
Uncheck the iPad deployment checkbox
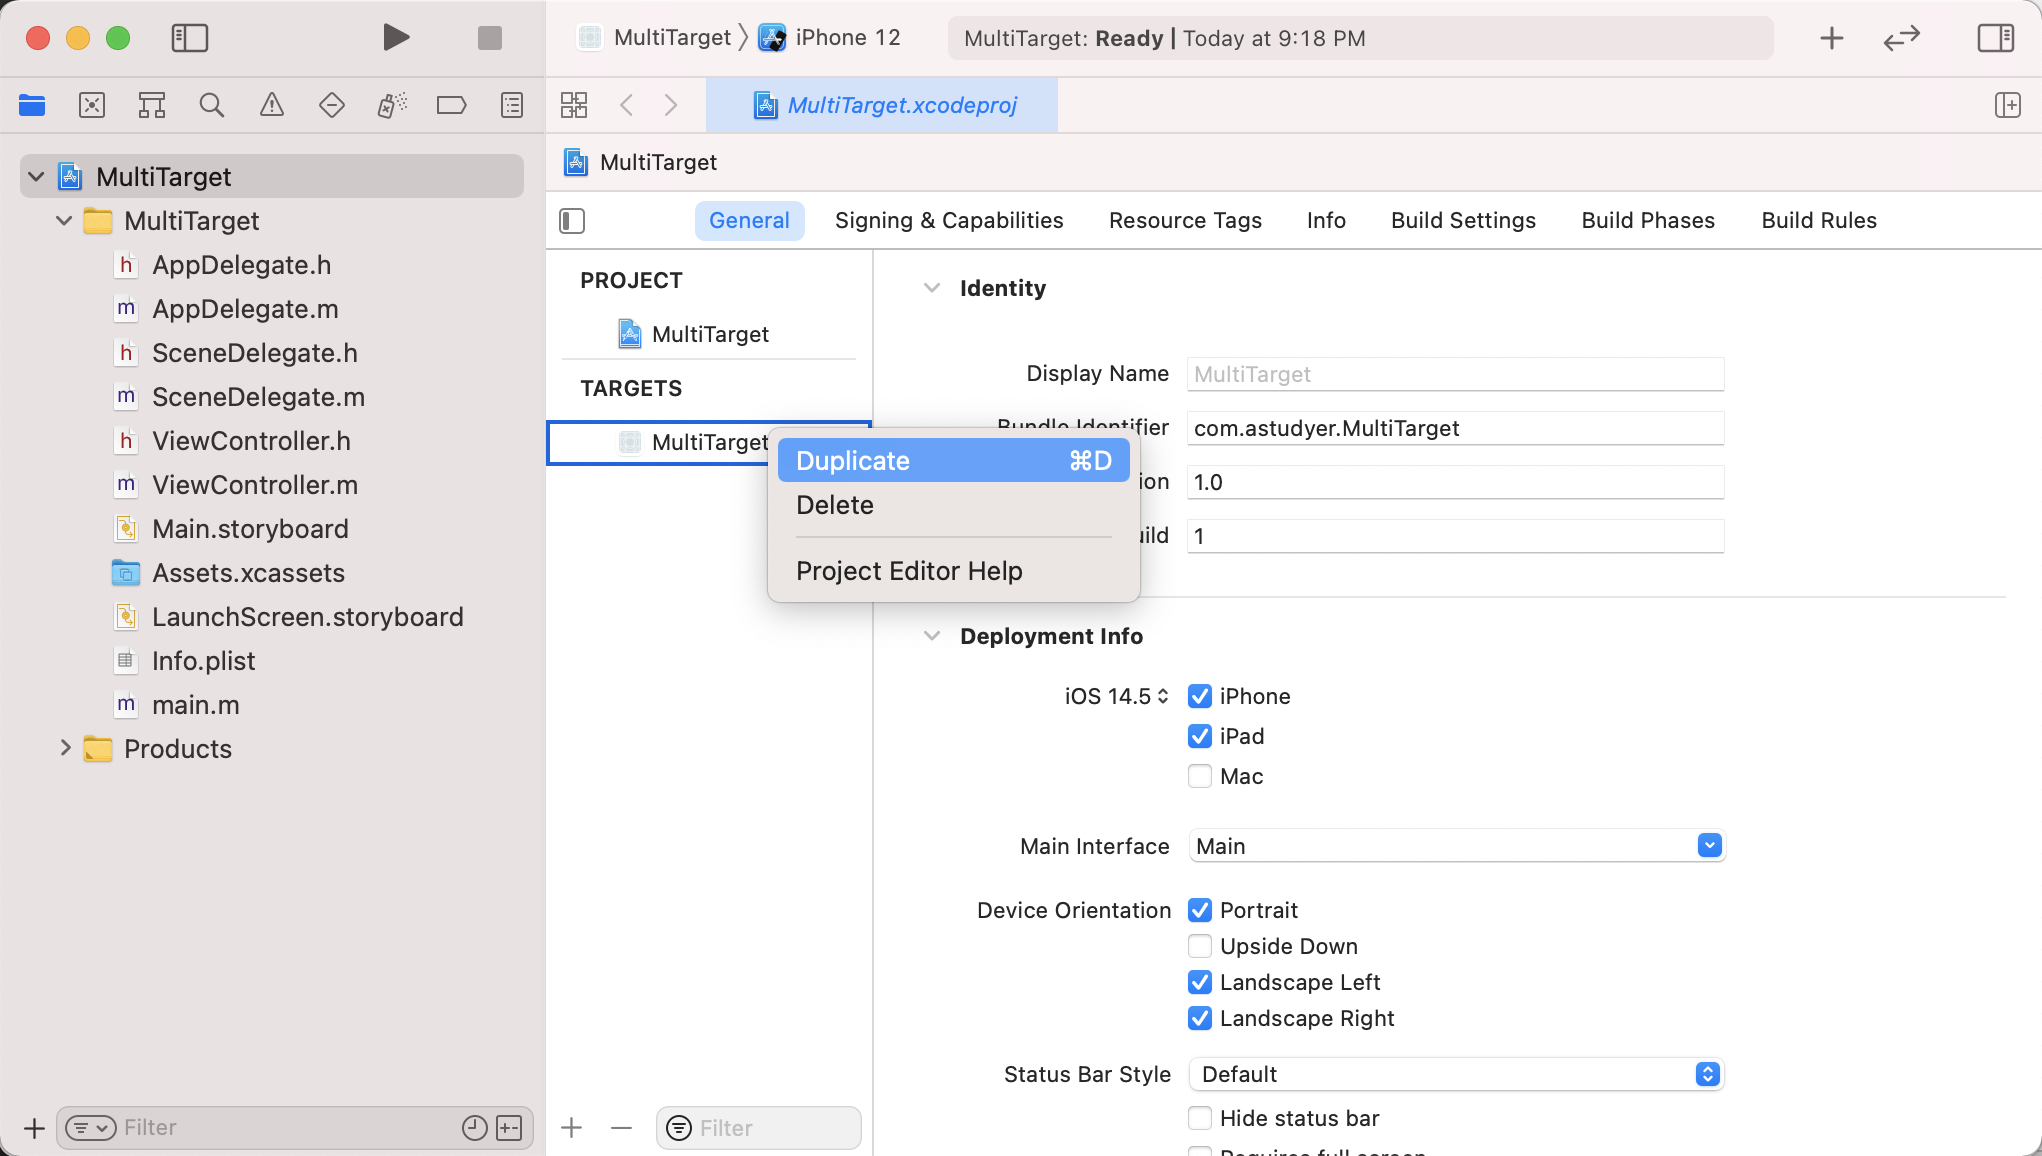pos(1200,737)
